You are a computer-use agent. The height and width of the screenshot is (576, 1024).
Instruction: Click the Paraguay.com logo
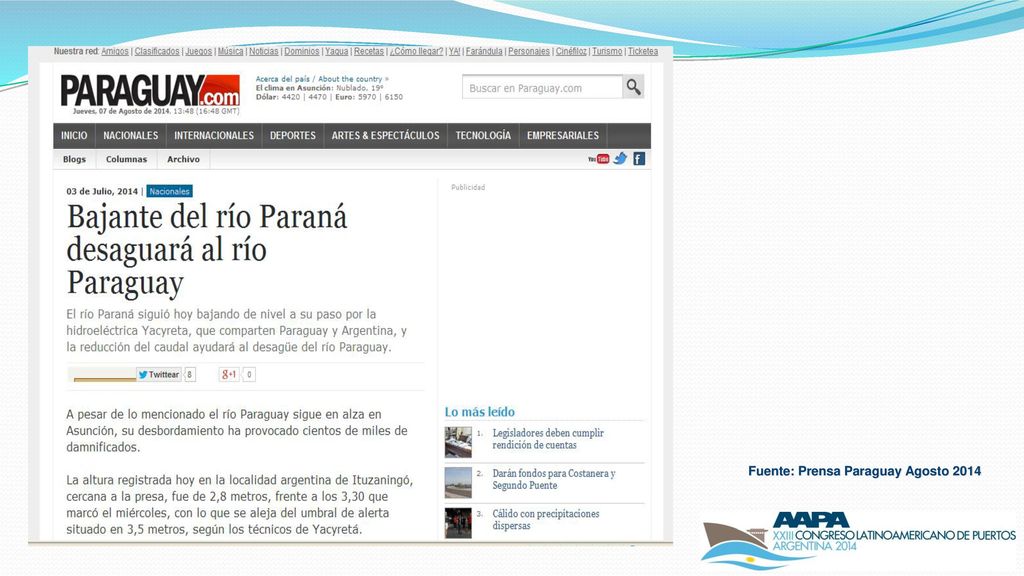click(x=150, y=90)
